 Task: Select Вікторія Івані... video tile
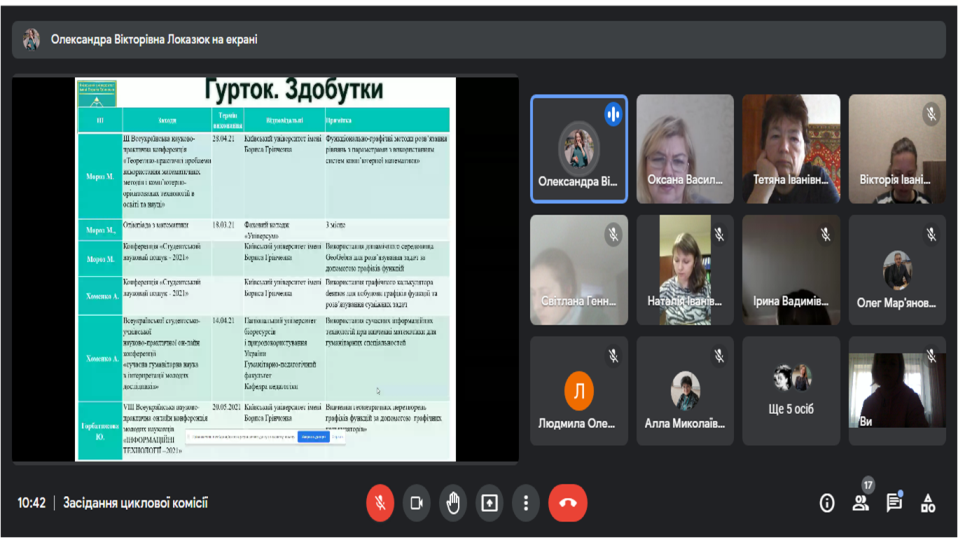coord(897,148)
